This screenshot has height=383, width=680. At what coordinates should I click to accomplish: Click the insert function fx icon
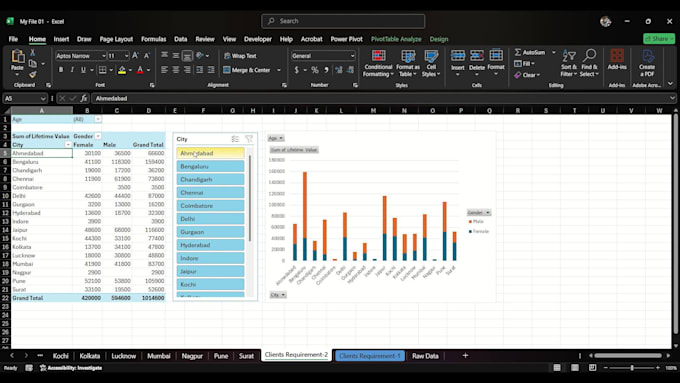(x=84, y=98)
